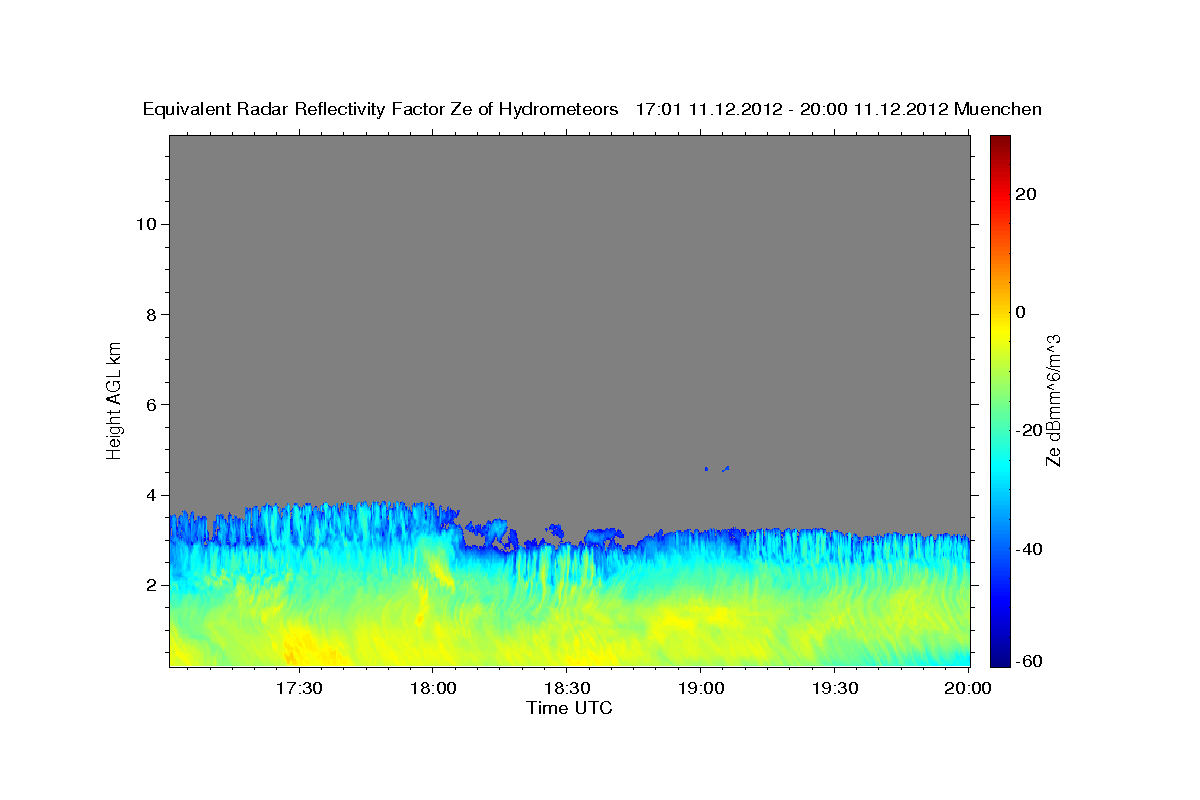Image resolution: width=1200 pixels, height=800 pixels.
Task: Click the plot title 'Equivalent Radar Reflectivity Factor Ze of Hydrometeors'
Action: [x=381, y=109]
